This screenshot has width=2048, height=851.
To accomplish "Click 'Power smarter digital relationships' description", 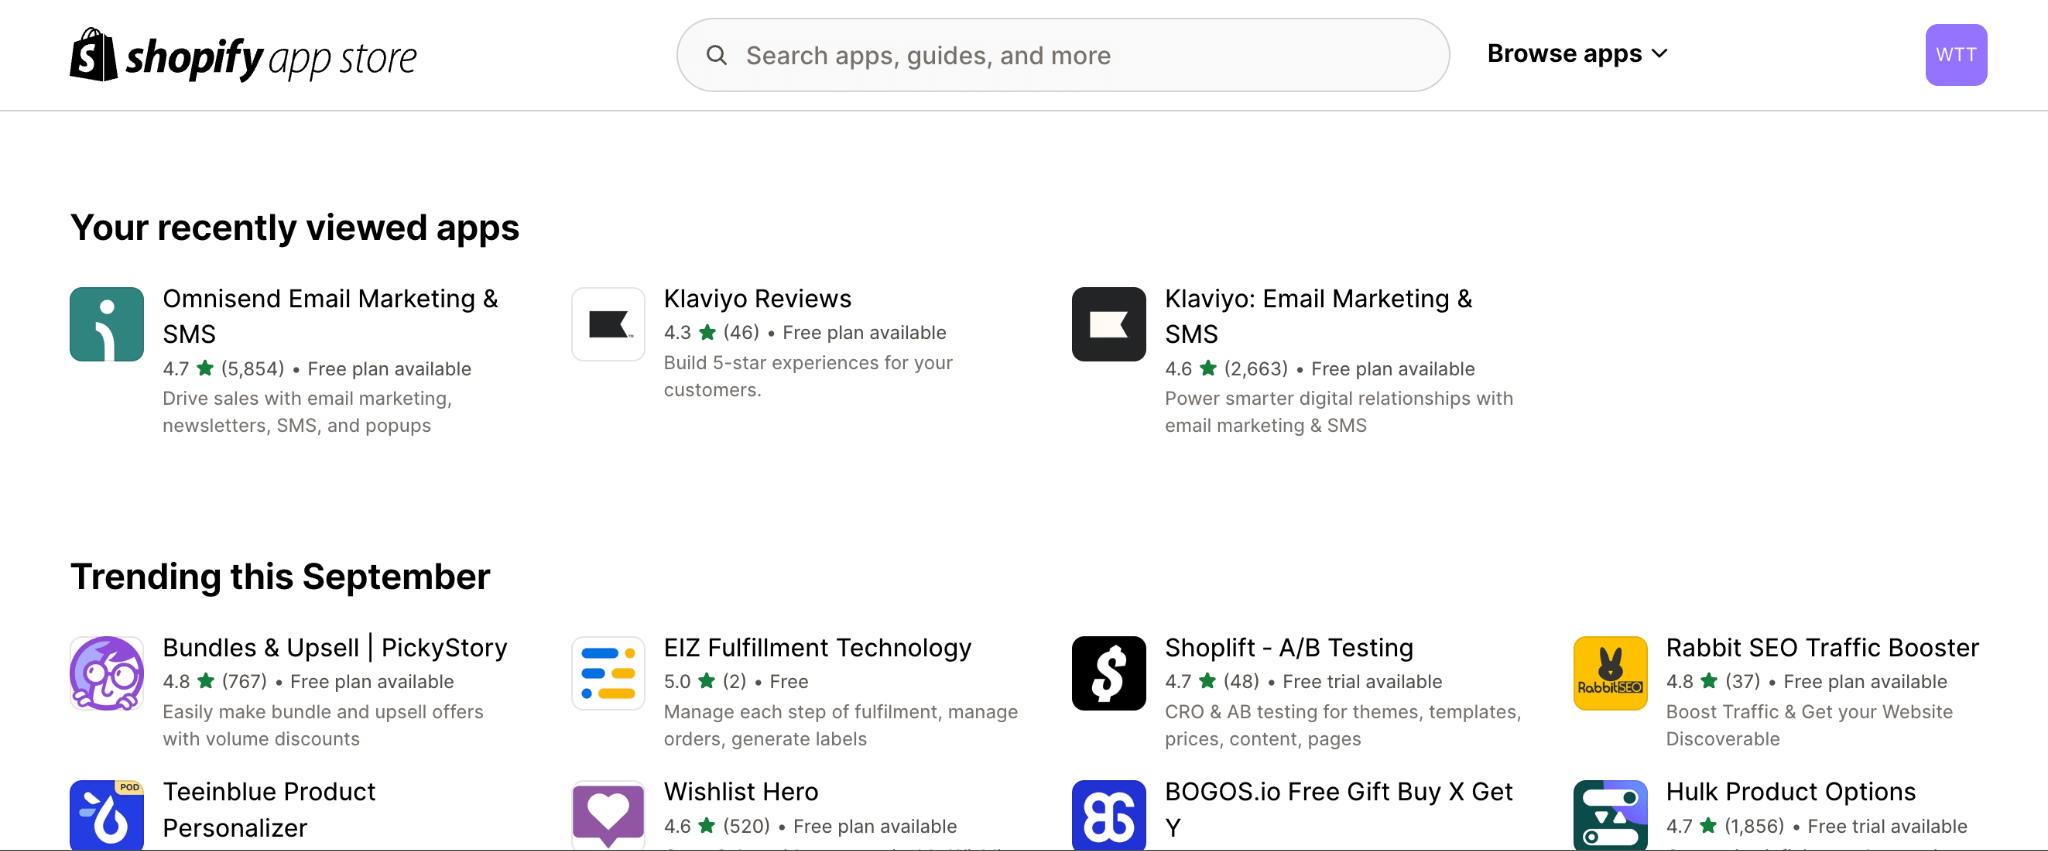I will [1339, 412].
